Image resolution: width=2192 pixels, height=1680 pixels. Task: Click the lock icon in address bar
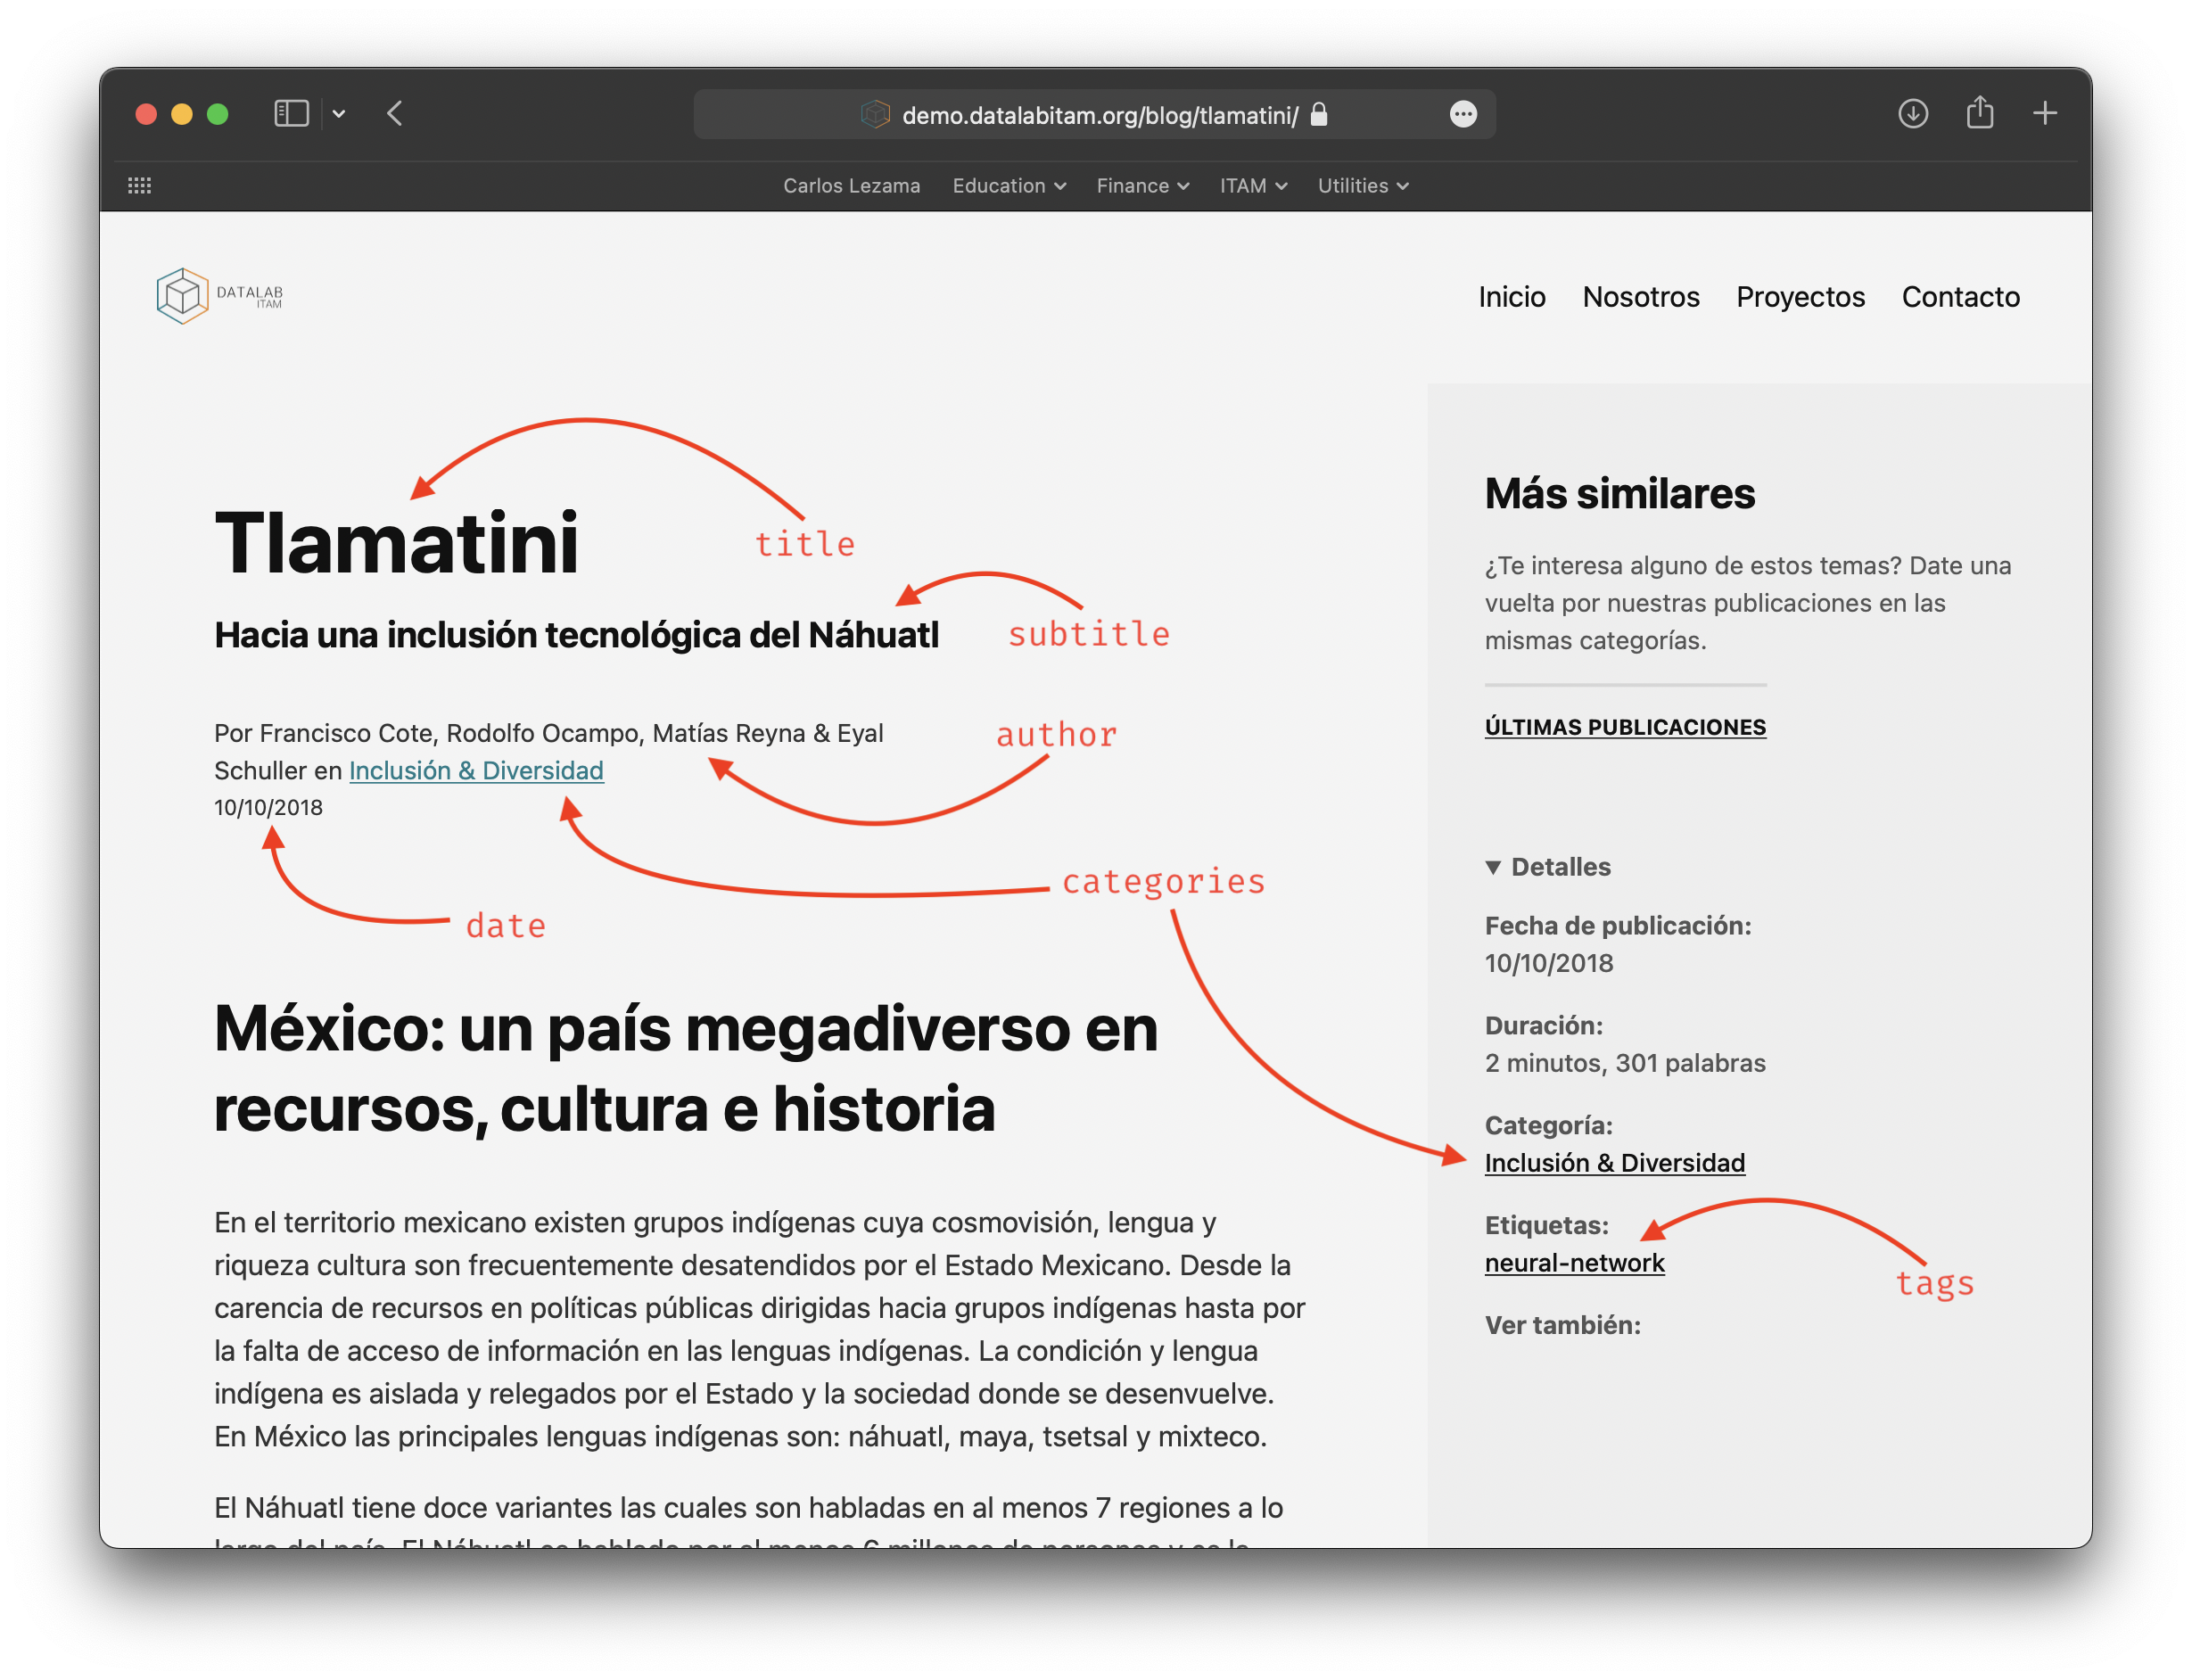pyautogui.click(x=1319, y=114)
